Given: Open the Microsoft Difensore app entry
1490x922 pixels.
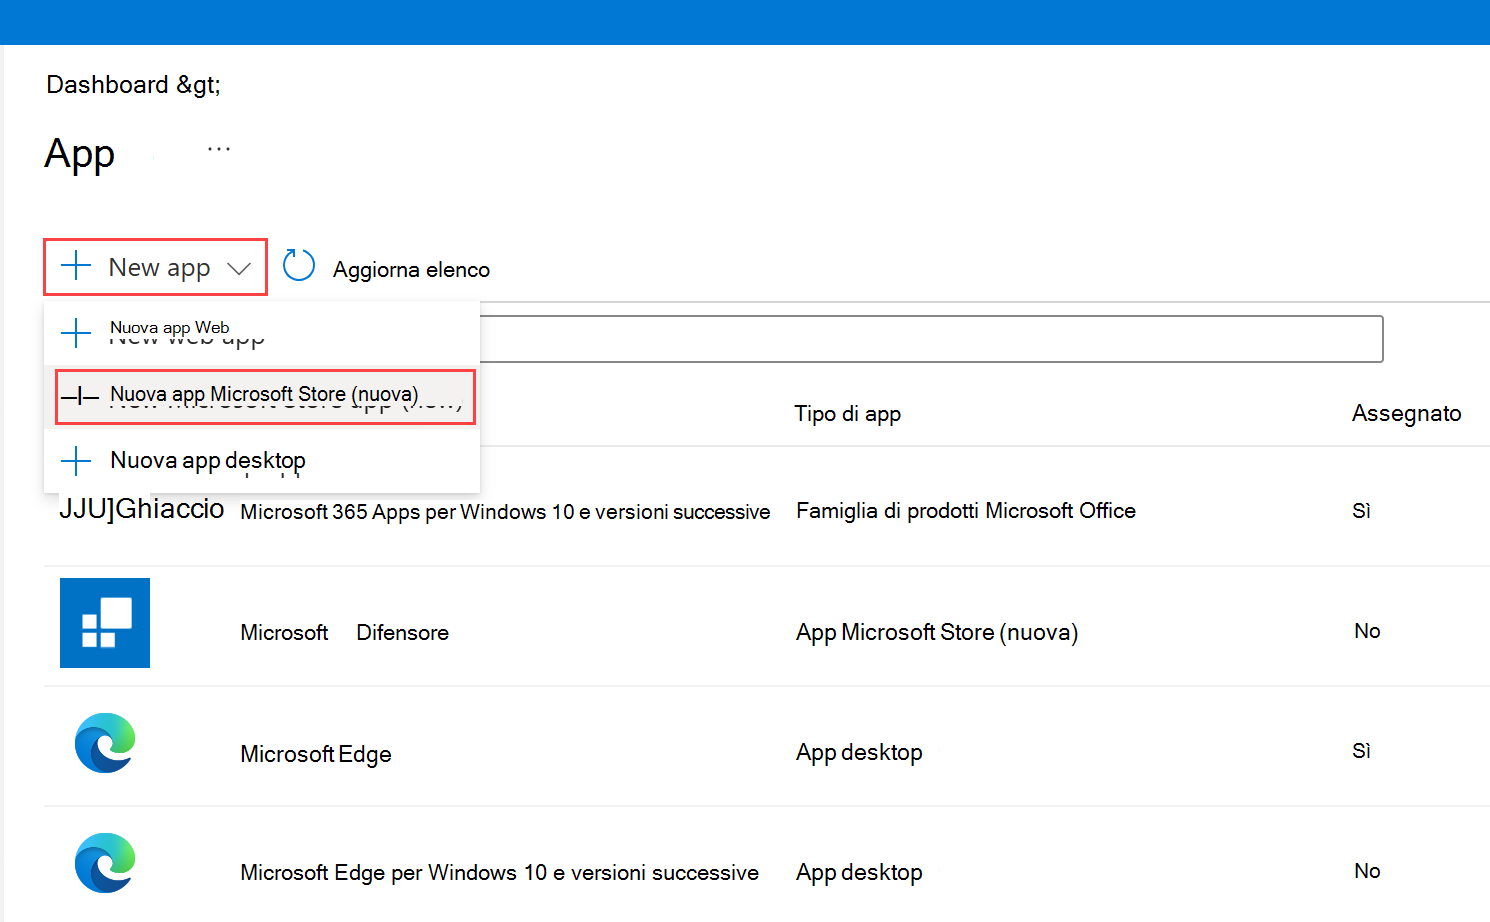Looking at the screenshot, I should tap(344, 633).
